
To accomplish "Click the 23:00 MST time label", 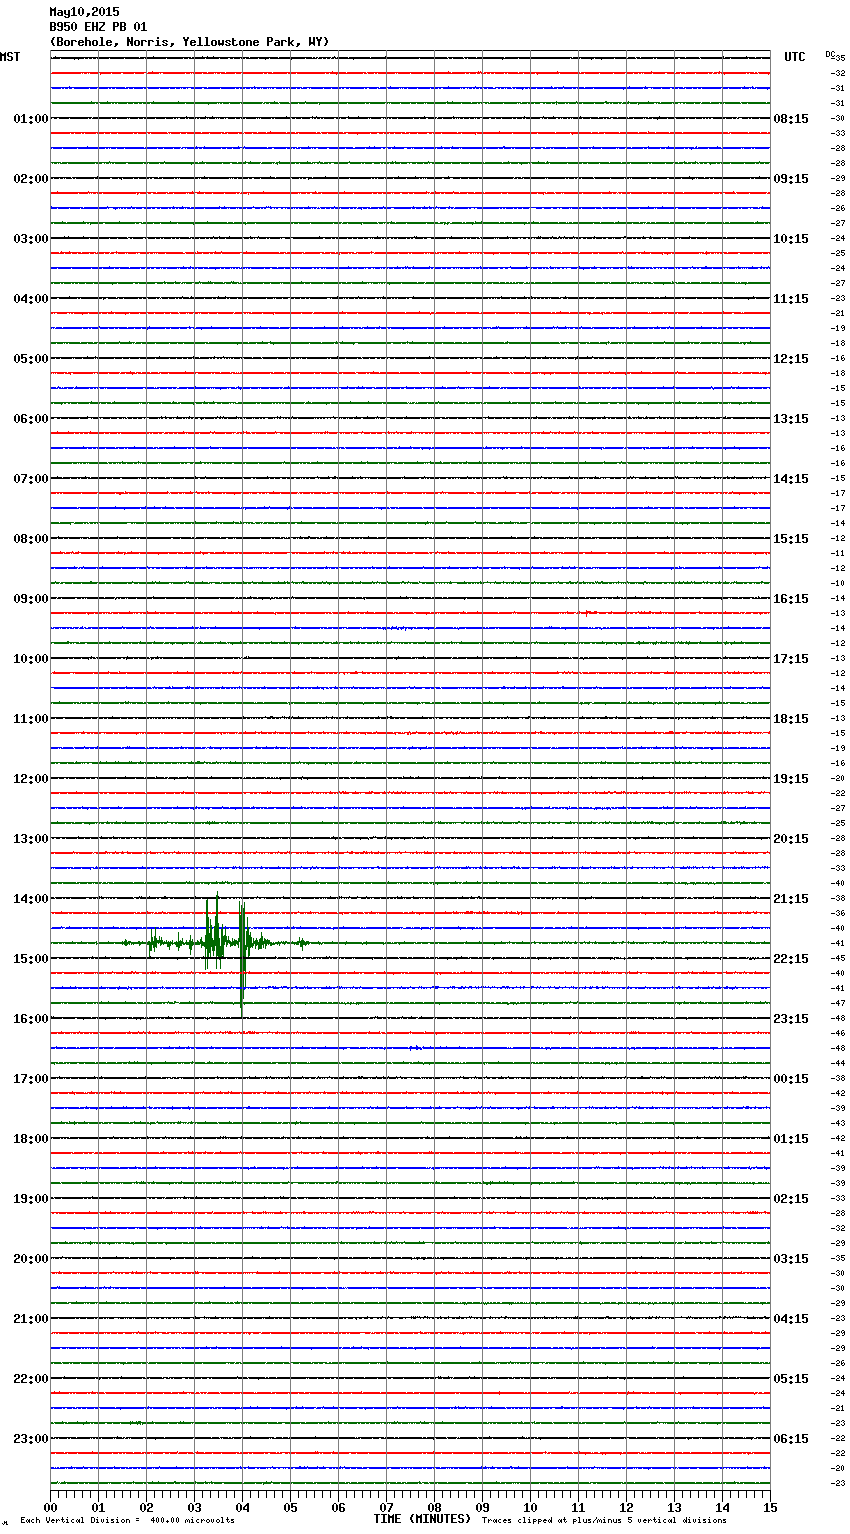I will (30, 1439).
